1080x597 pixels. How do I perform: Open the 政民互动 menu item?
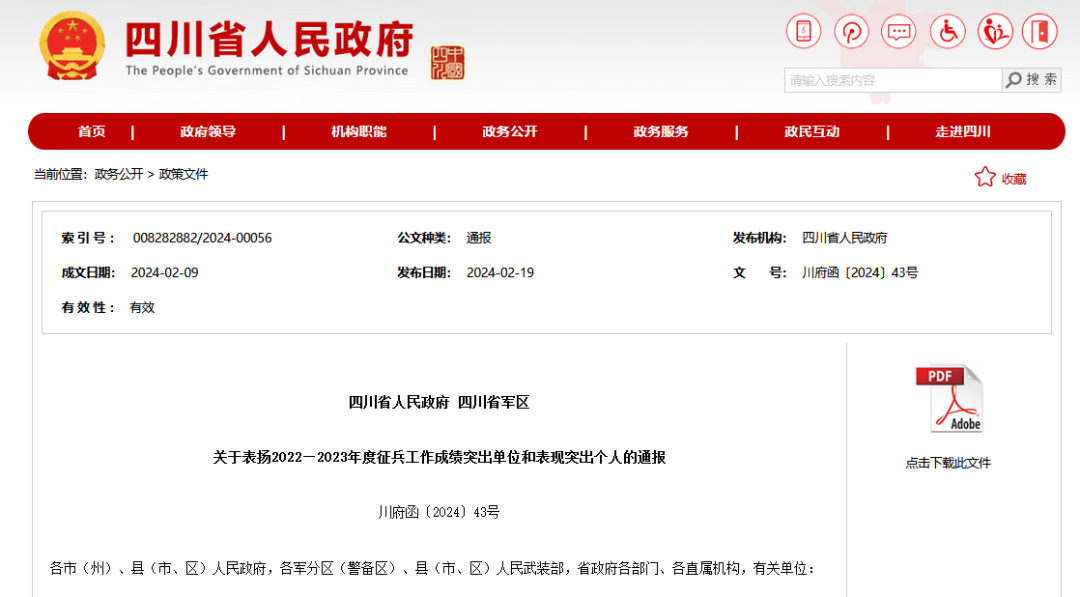[x=812, y=131]
